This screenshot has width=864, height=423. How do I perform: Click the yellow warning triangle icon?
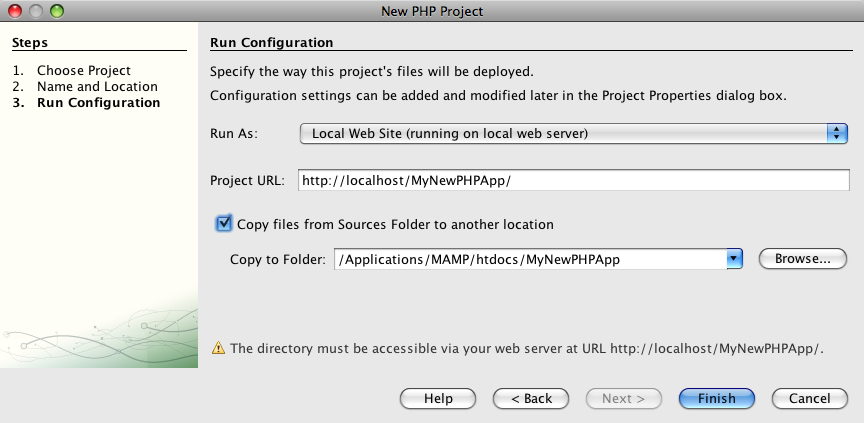pos(217,349)
